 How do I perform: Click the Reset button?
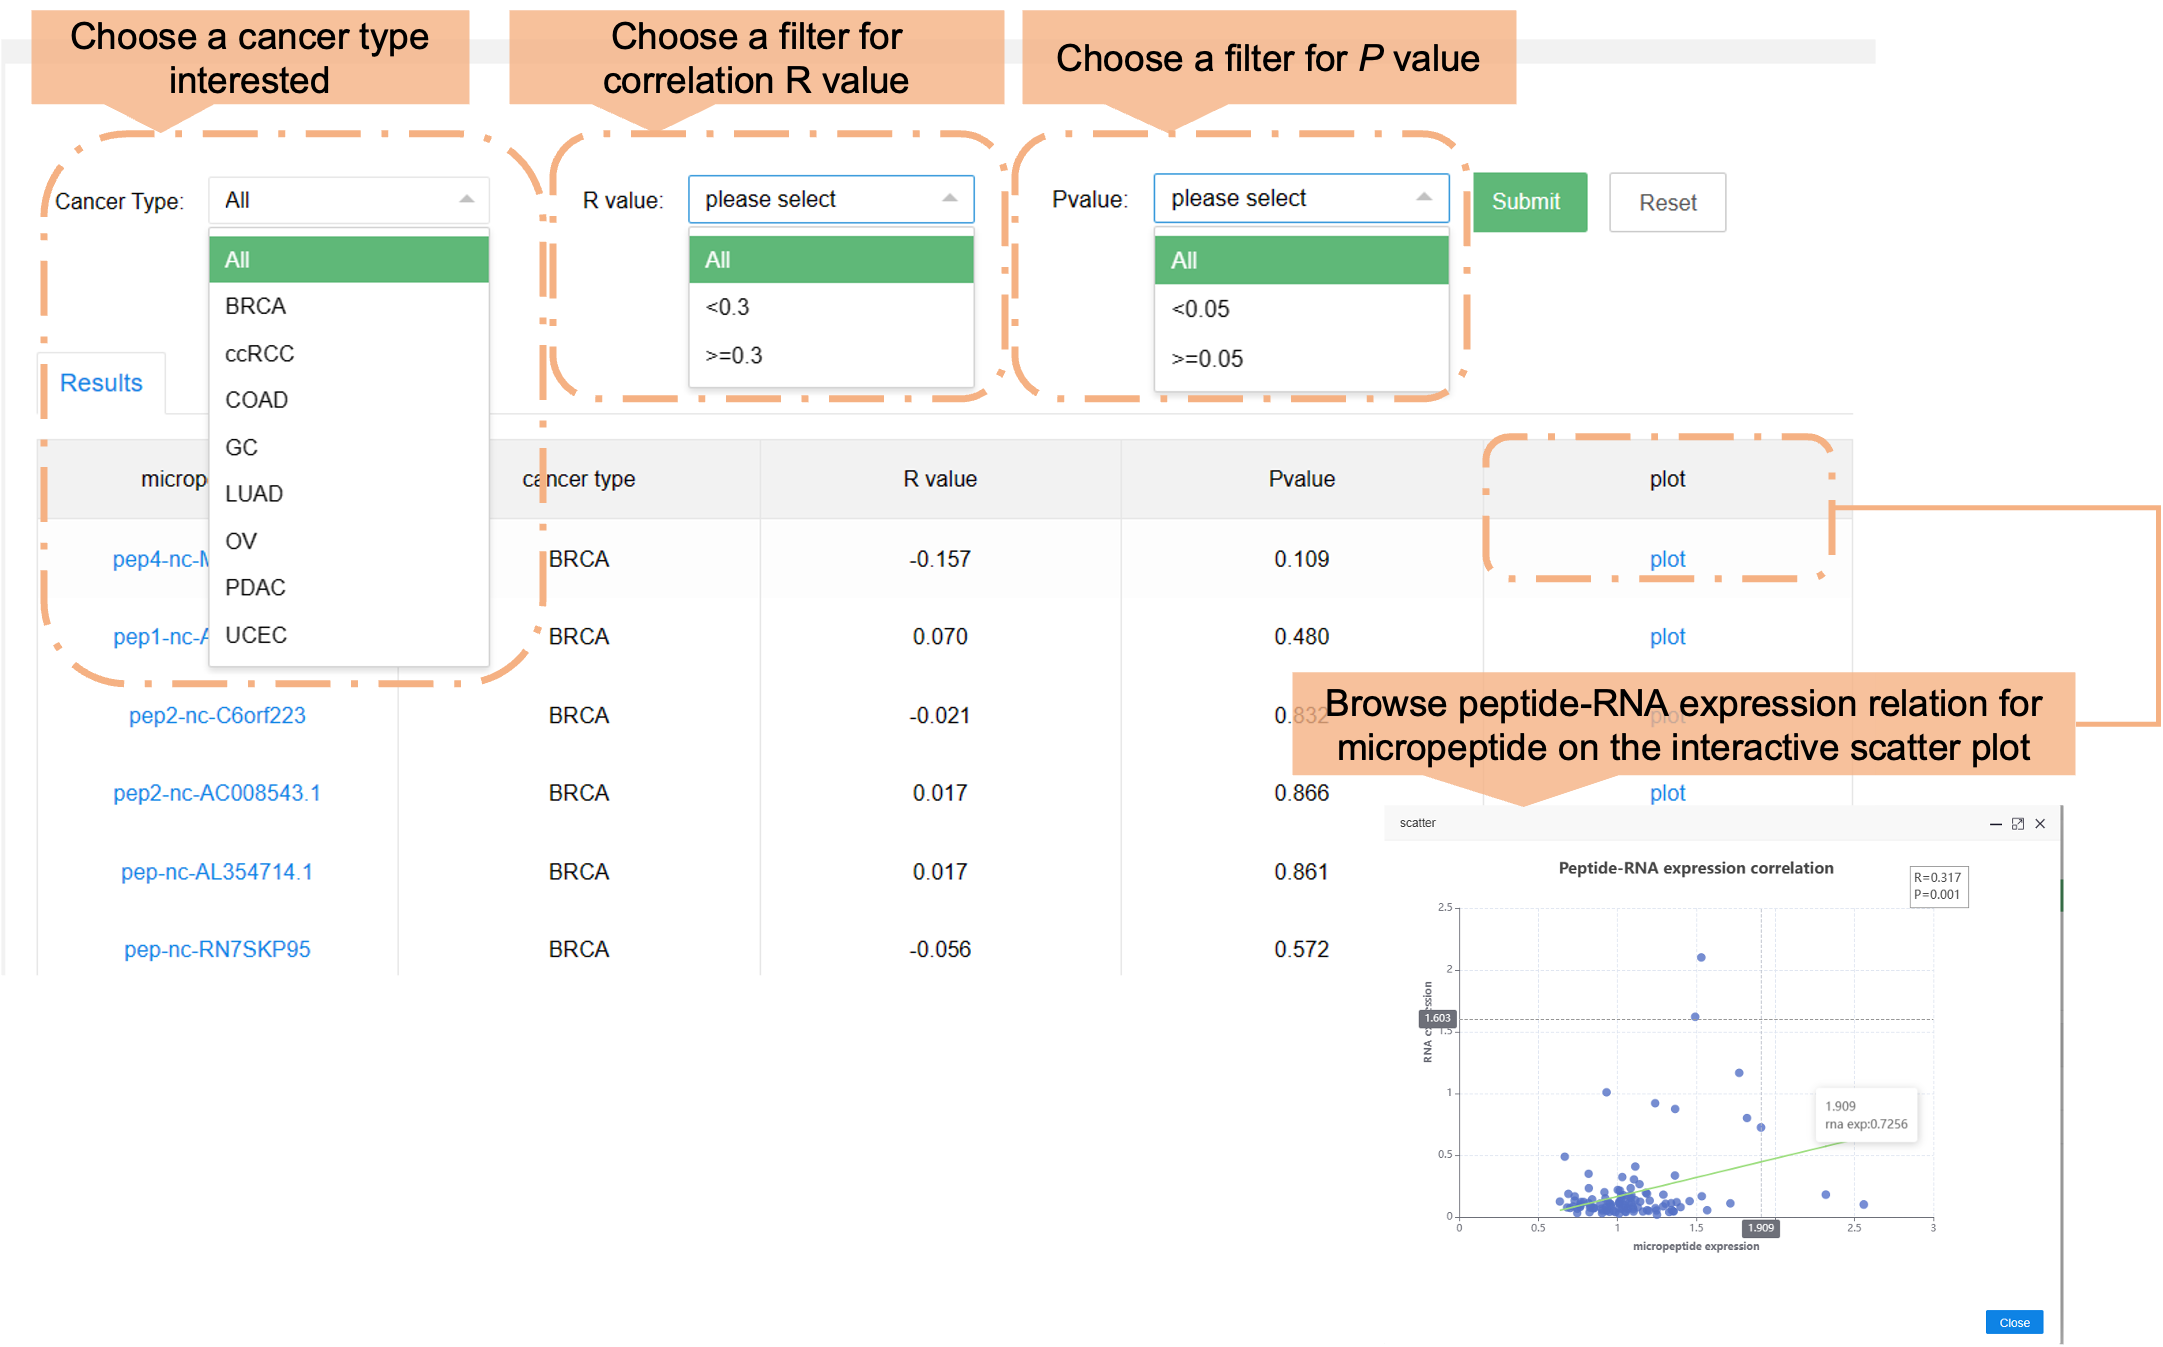coord(1667,202)
